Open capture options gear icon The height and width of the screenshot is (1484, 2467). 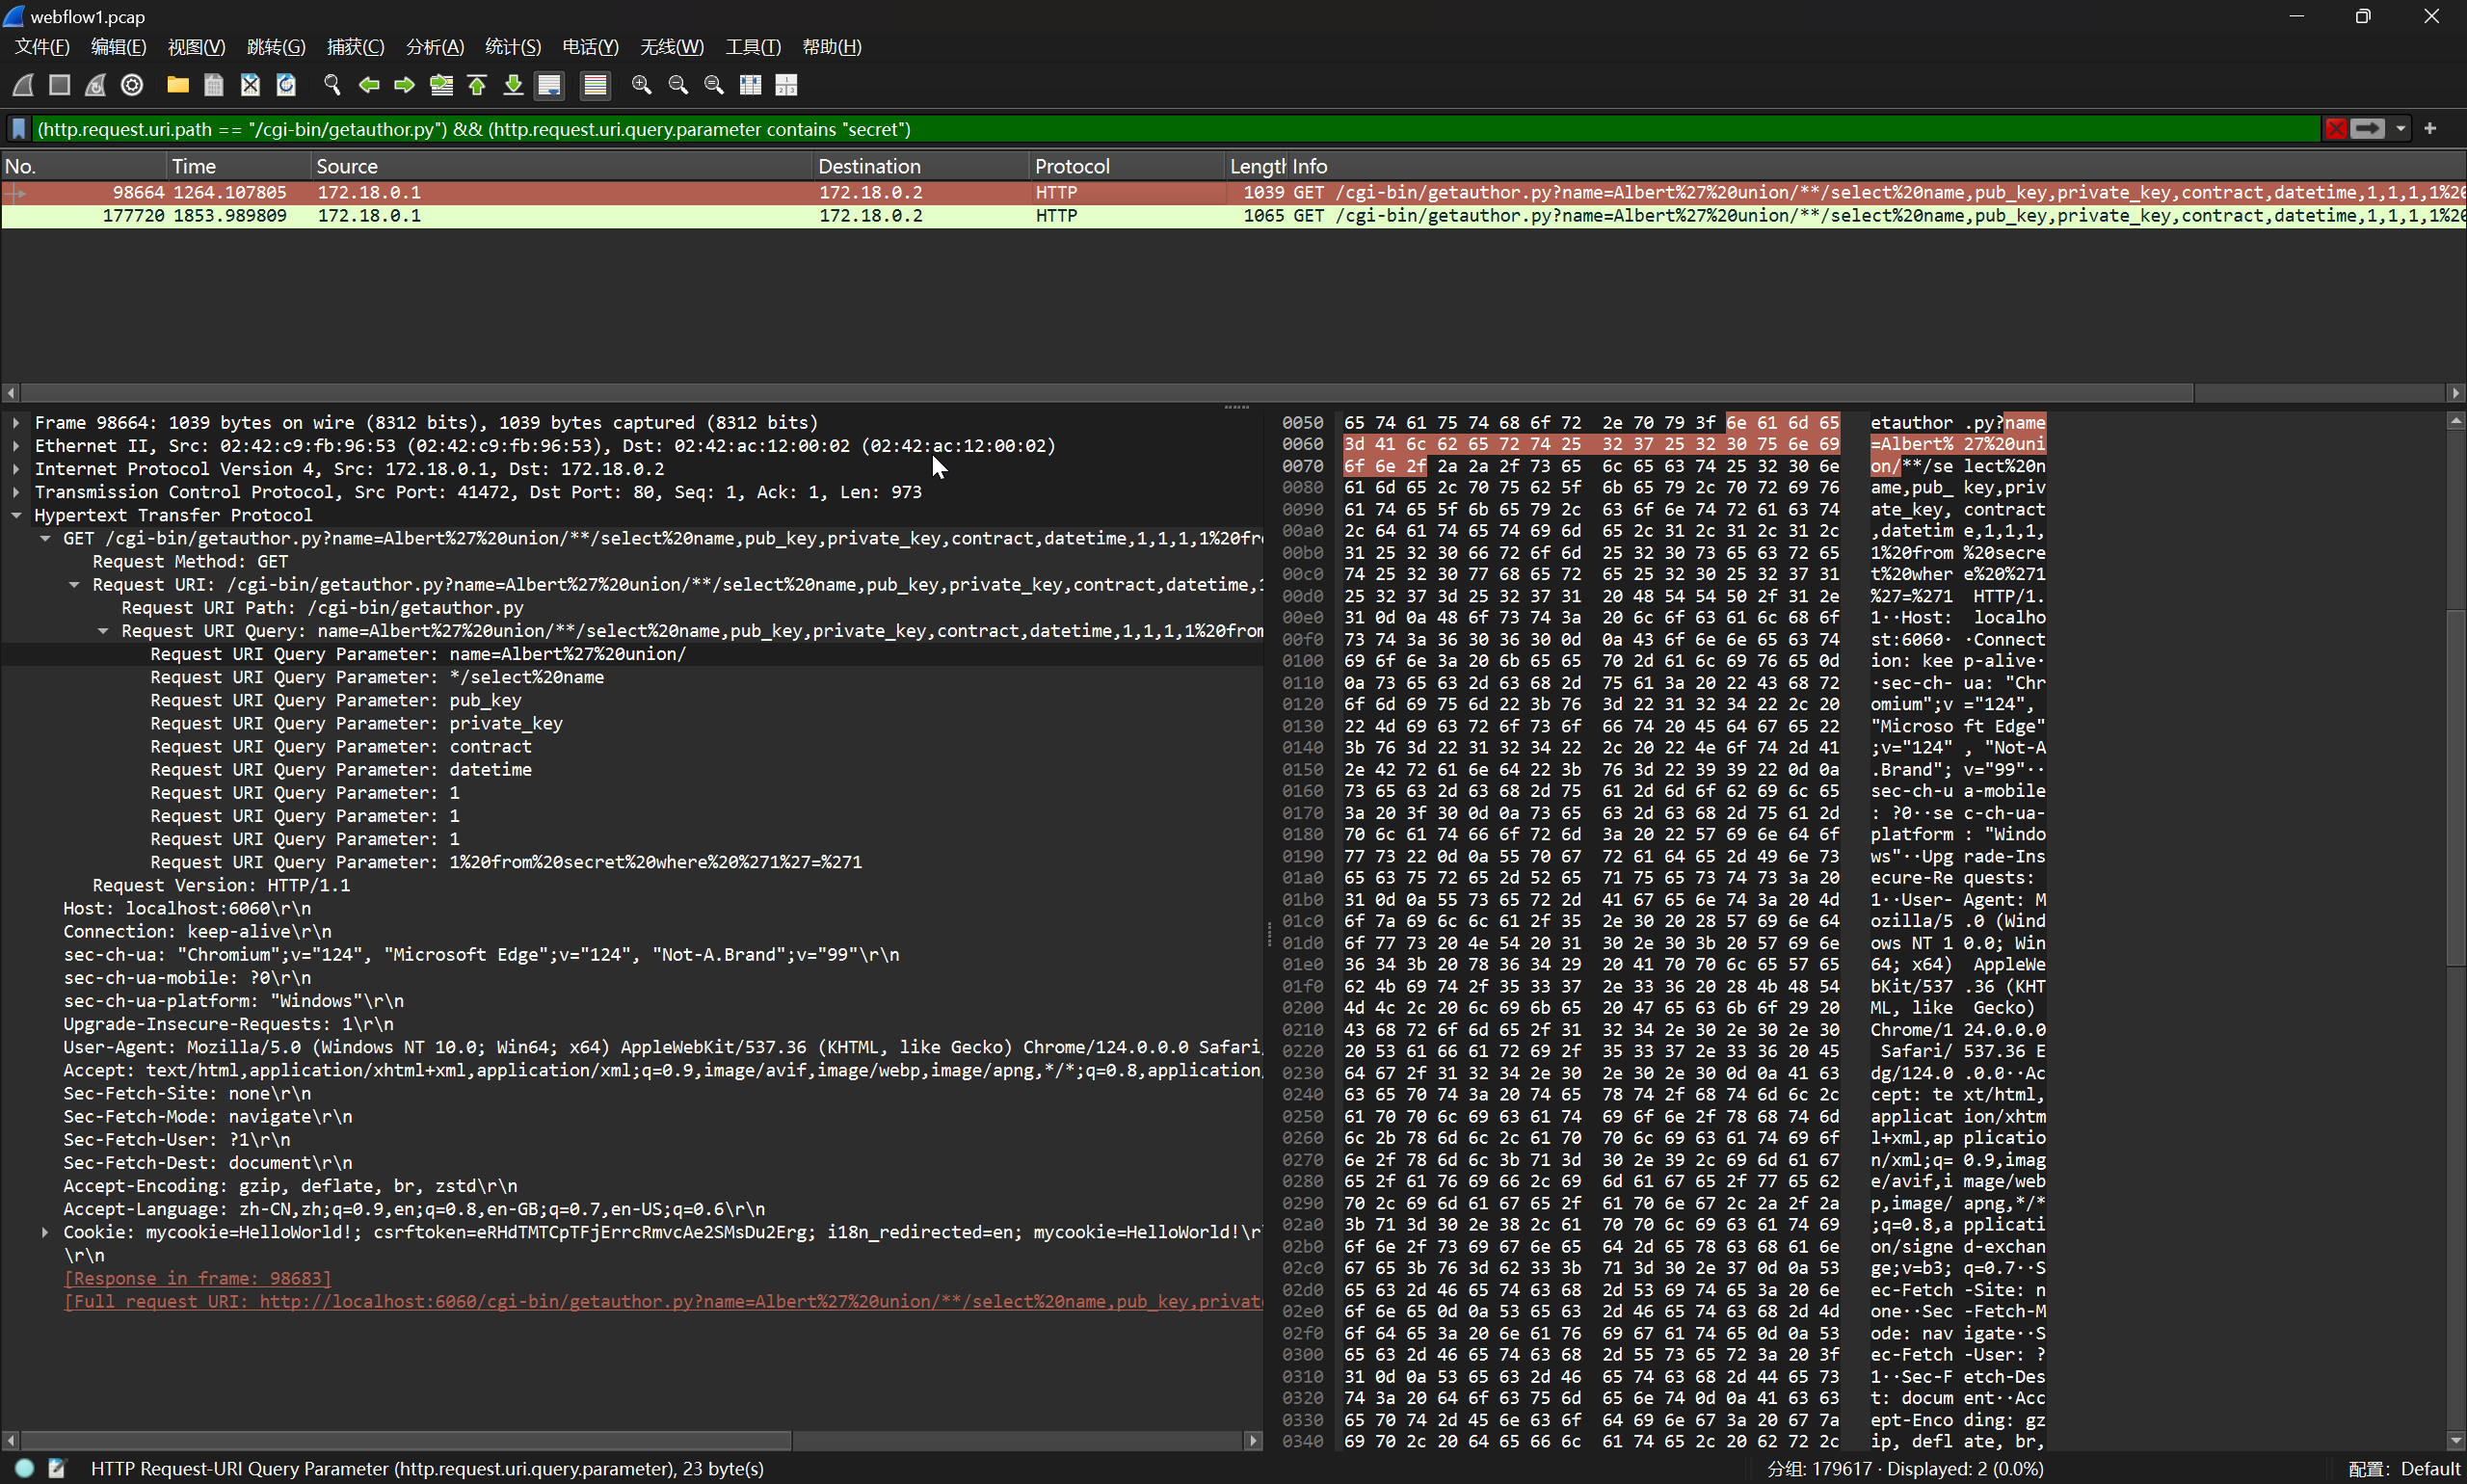tap(132, 85)
